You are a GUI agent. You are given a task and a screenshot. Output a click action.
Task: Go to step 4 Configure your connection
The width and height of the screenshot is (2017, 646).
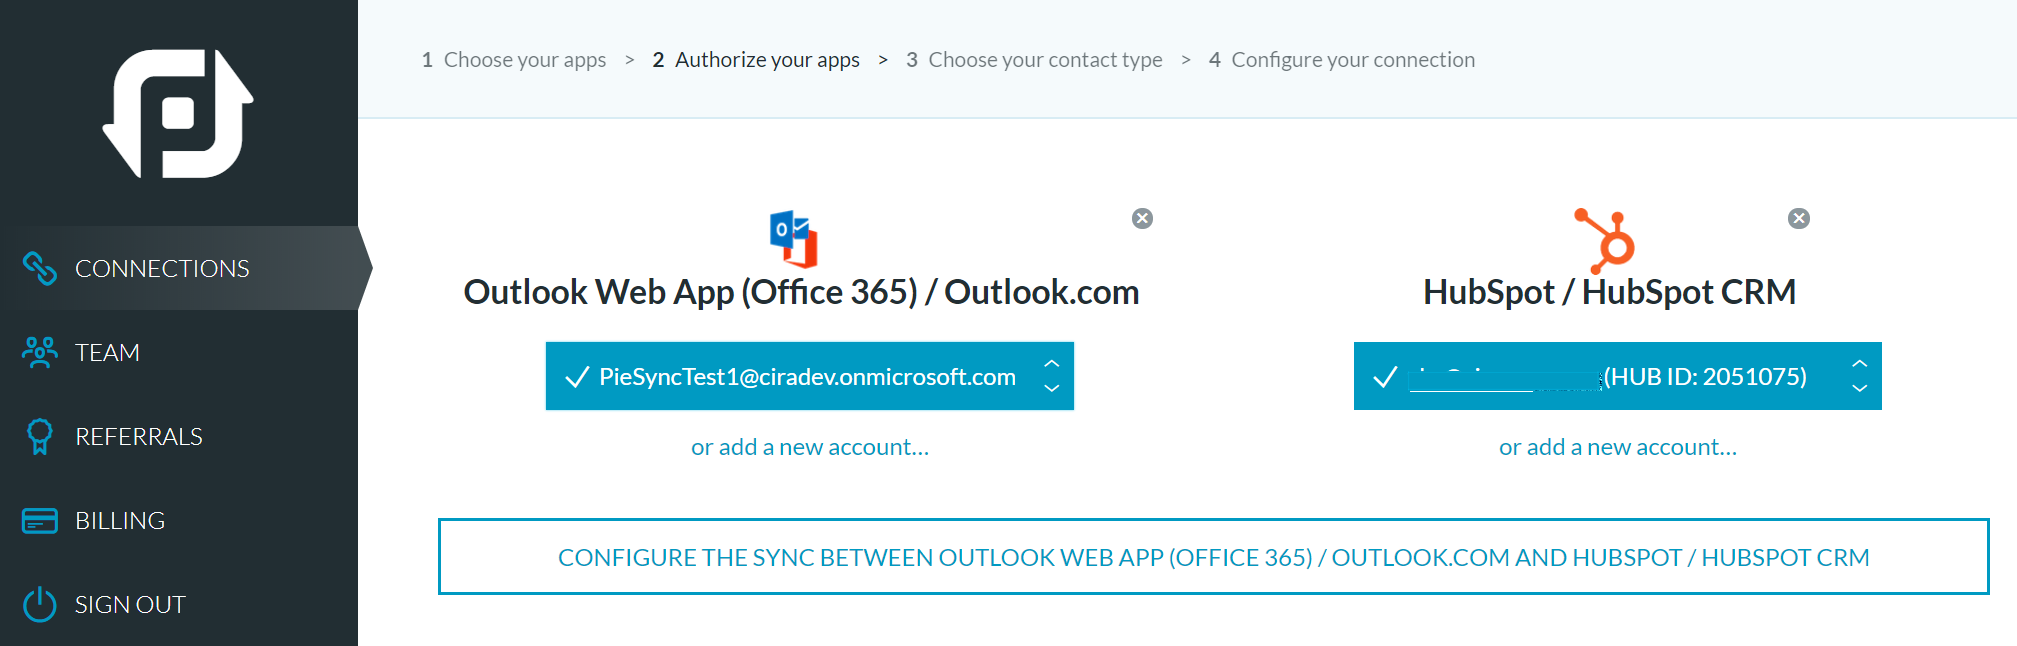(1342, 60)
